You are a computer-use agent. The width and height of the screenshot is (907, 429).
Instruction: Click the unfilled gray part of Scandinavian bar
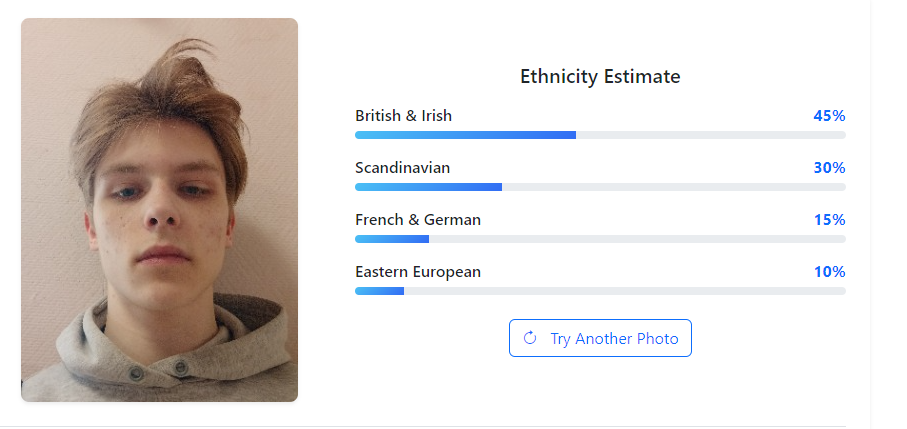673,187
